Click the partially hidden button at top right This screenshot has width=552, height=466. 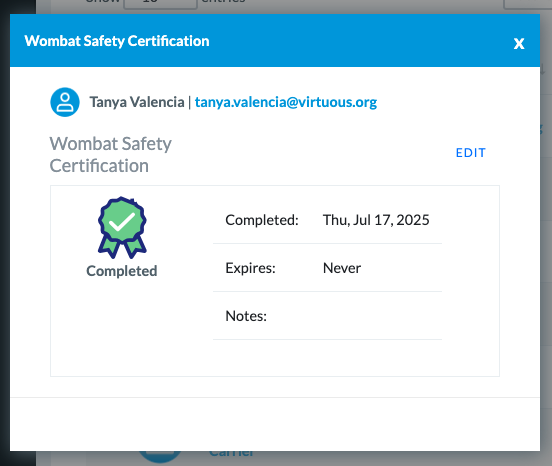[527, 4]
